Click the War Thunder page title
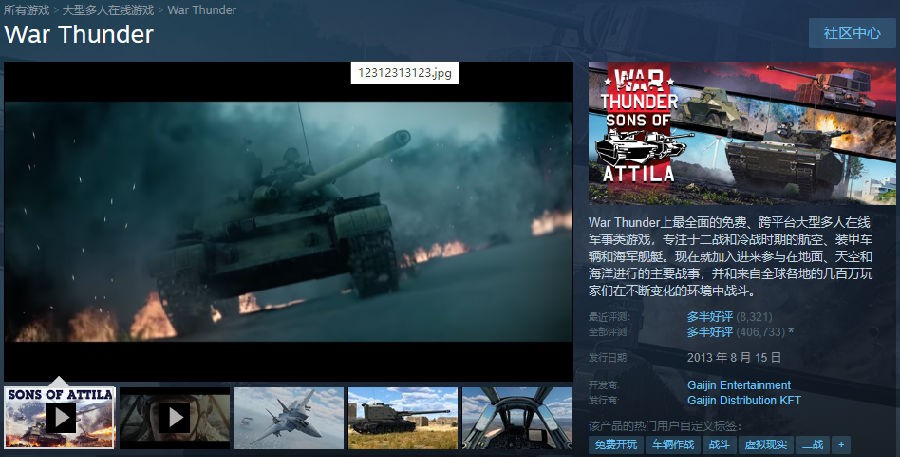The height and width of the screenshot is (457, 900). pyautogui.click(x=79, y=34)
